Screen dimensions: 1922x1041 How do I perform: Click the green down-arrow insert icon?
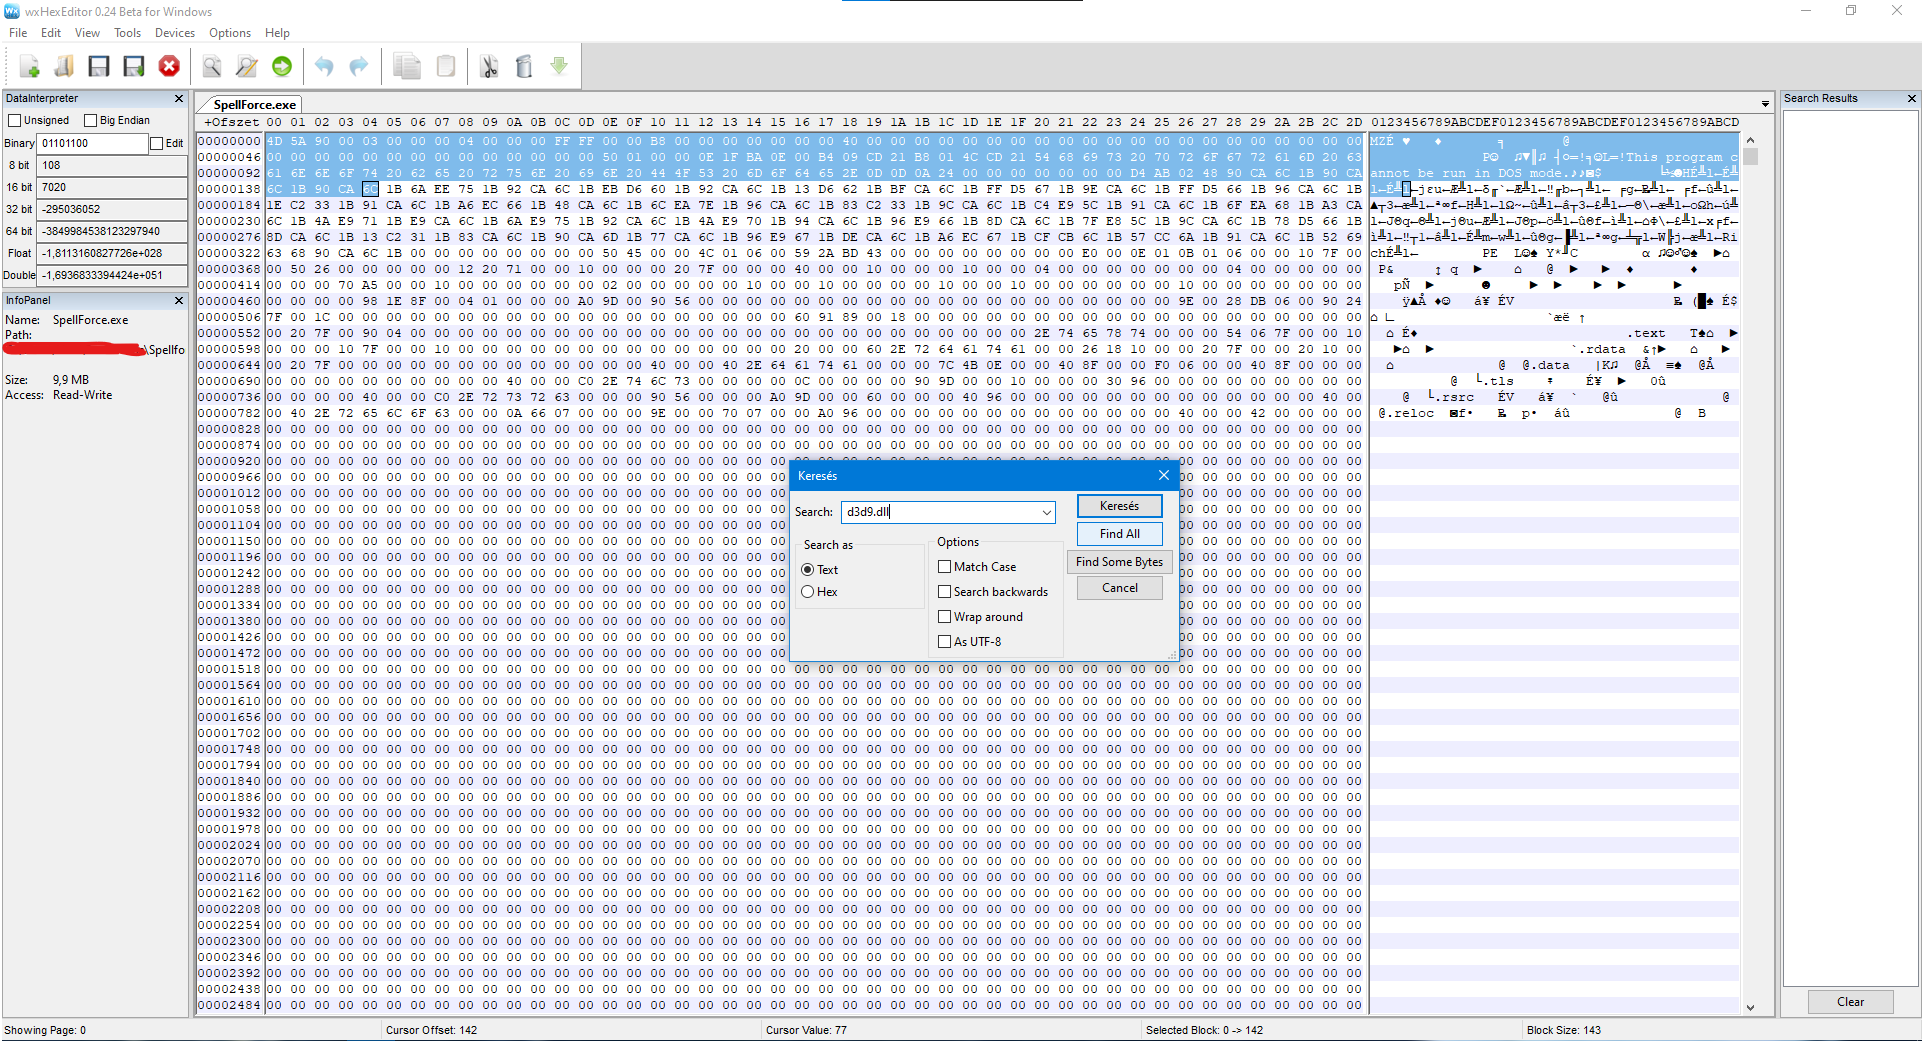click(x=559, y=66)
